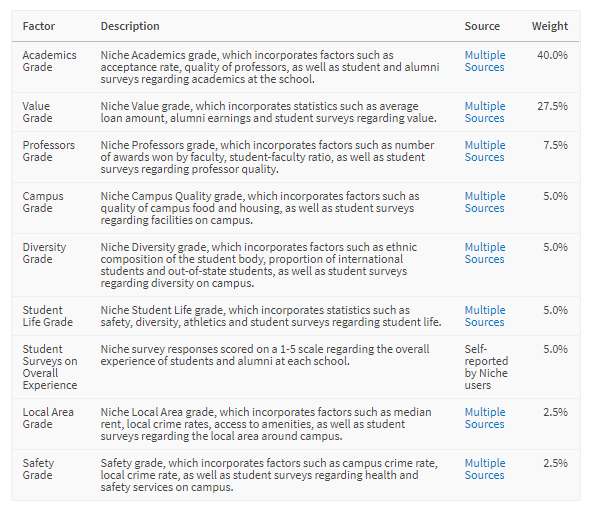Select the 40.0% weight value
The image size is (593, 510).
553,55
